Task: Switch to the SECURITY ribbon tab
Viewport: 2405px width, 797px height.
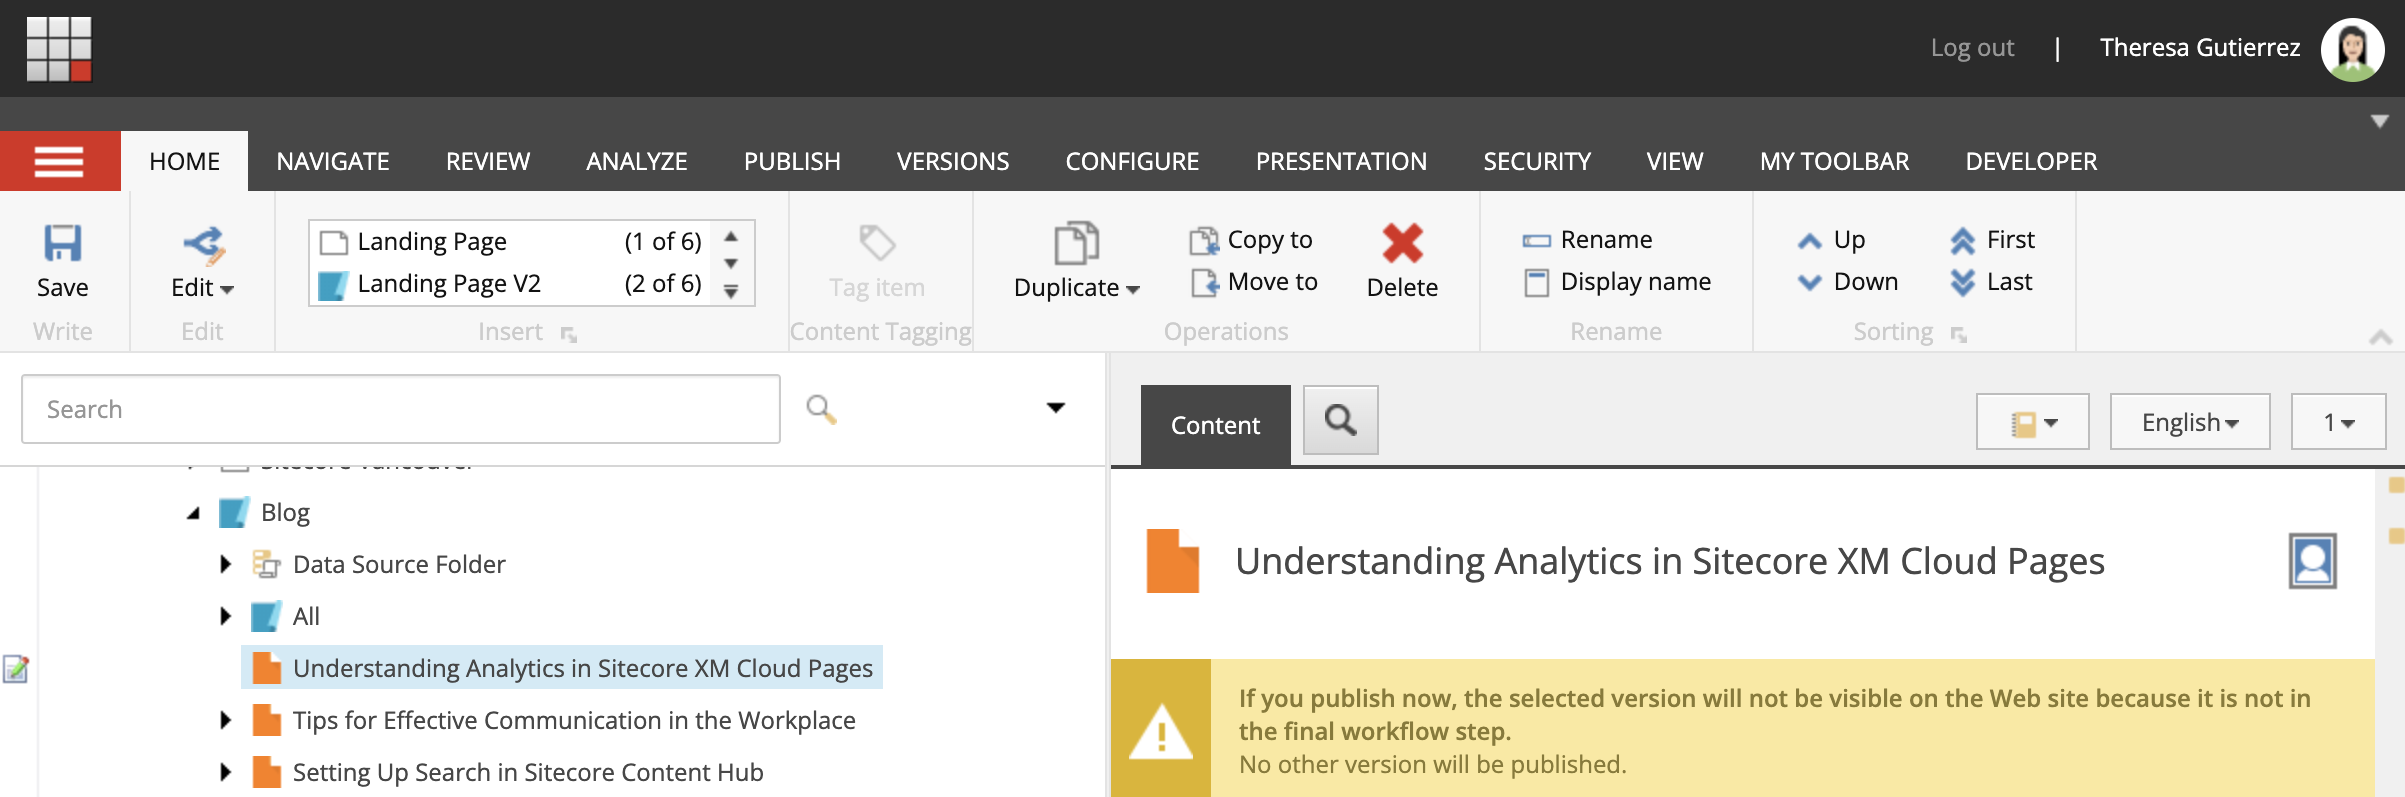Action: coord(1537,161)
